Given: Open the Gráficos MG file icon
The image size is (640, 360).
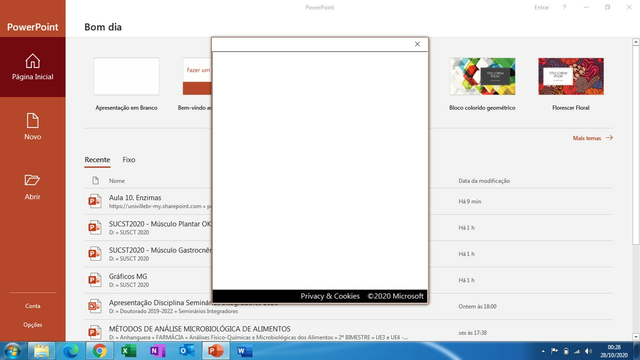Looking at the screenshot, I should coord(95,280).
